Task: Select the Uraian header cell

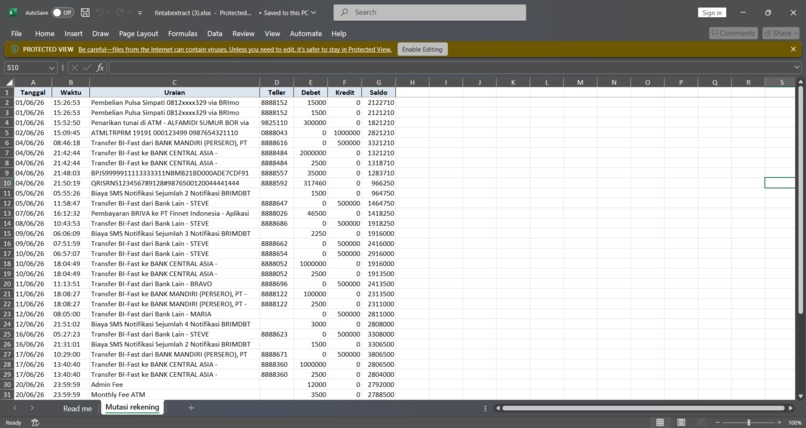Action: pyautogui.click(x=174, y=92)
